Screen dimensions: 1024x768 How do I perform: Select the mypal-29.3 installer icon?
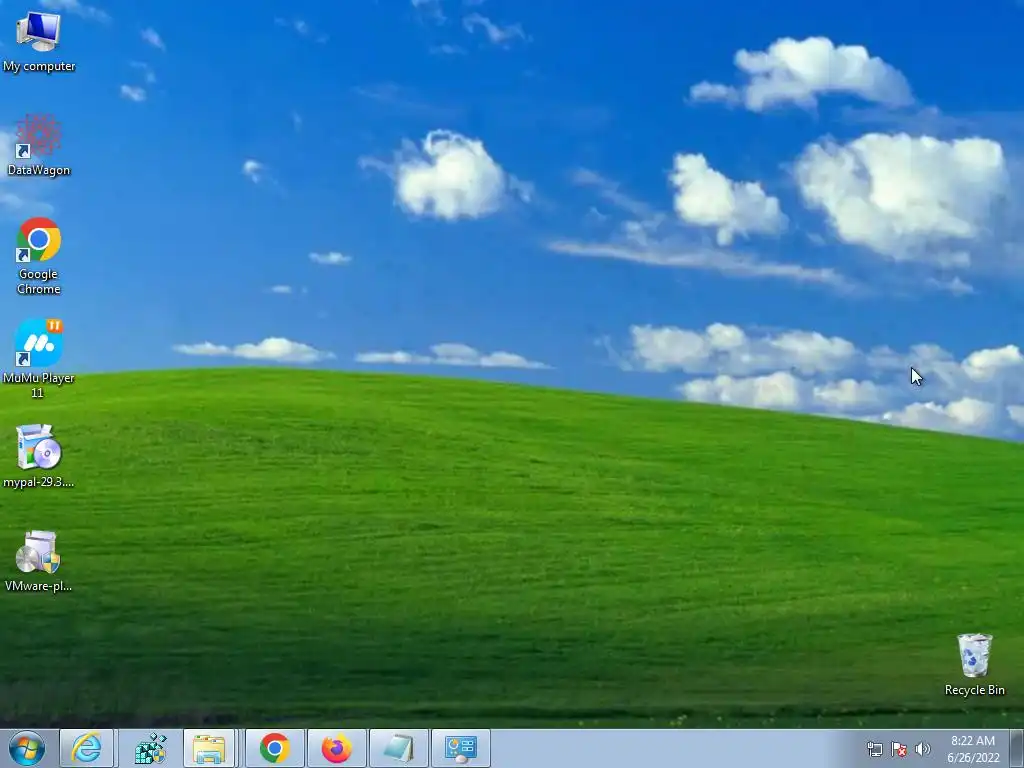click(x=39, y=456)
